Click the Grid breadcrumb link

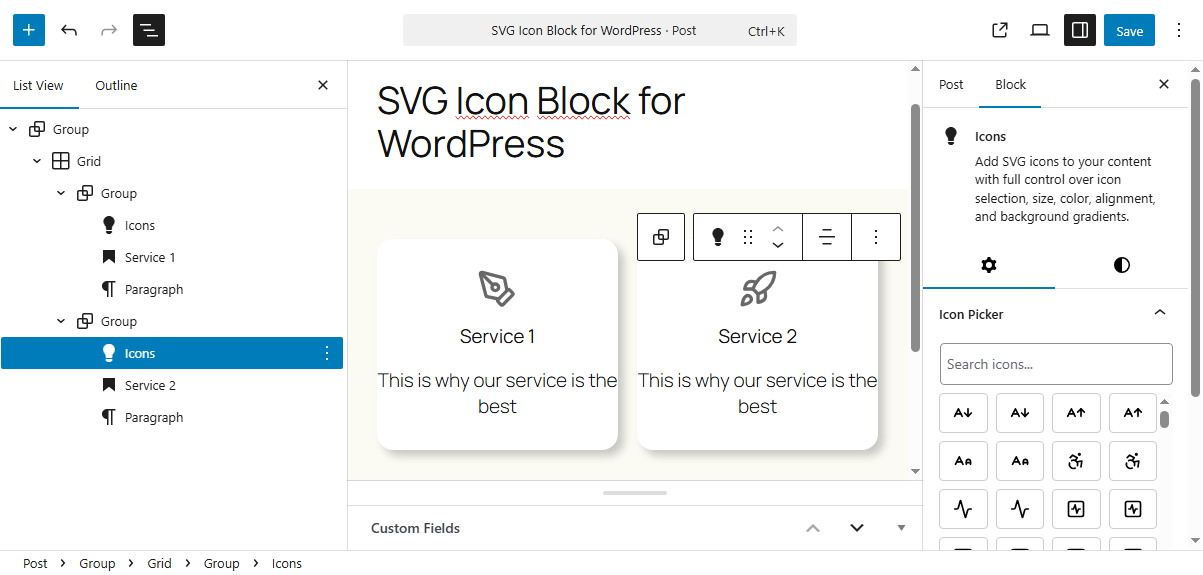click(160, 563)
